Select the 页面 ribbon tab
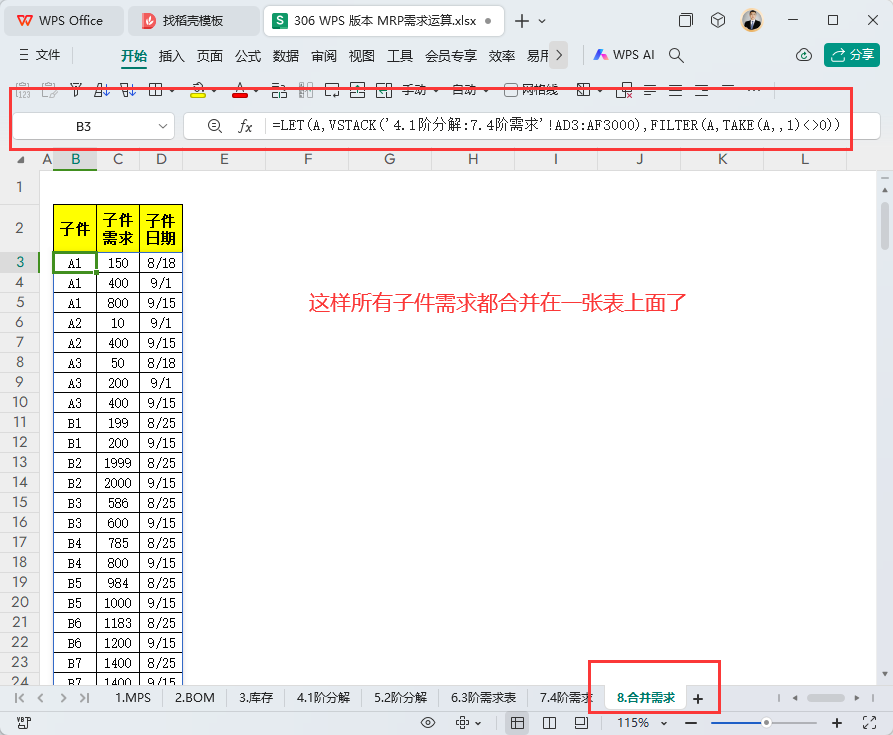 coord(210,56)
